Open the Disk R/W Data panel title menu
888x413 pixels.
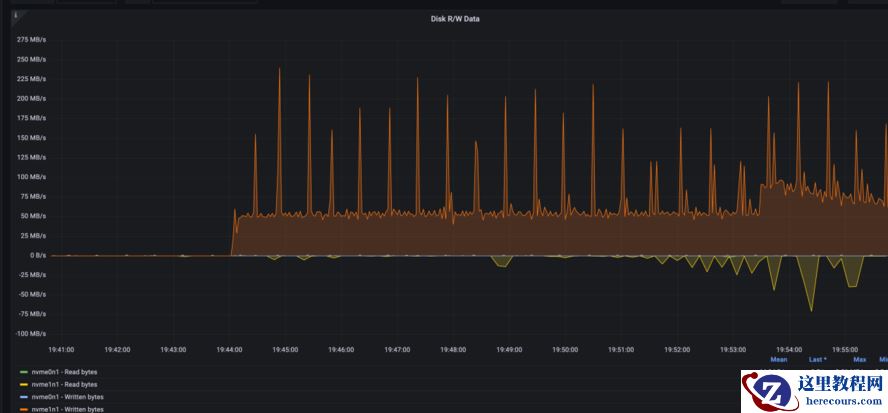click(x=455, y=19)
